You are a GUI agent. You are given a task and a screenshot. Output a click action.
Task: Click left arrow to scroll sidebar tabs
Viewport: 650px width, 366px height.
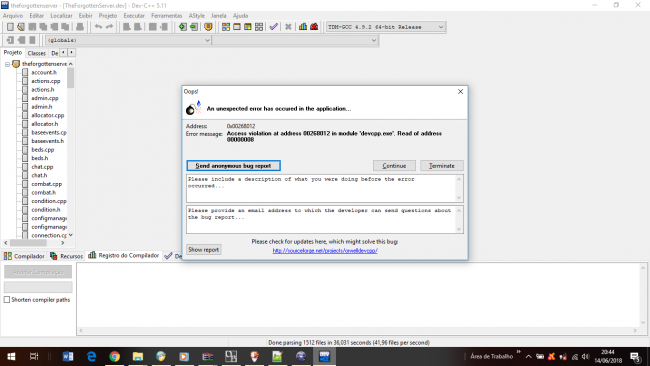[x=63, y=52]
